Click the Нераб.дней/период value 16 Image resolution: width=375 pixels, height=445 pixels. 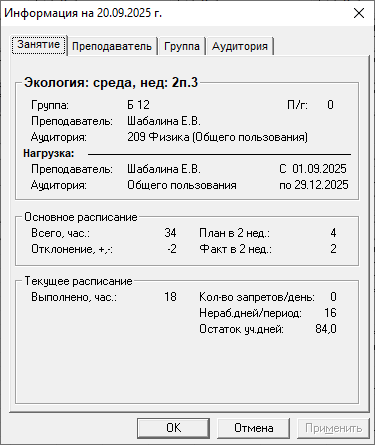pyautogui.click(x=330, y=313)
